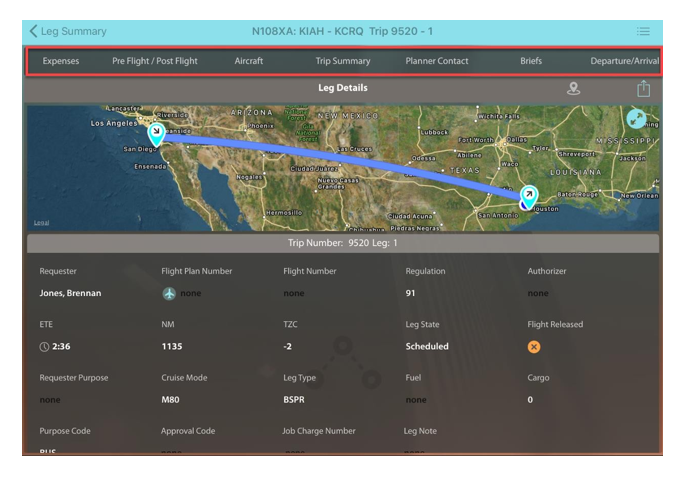Select the arrival marker near San Diego
The width and height of the screenshot is (688, 478).
pyautogui.click(x=157, y=132)
